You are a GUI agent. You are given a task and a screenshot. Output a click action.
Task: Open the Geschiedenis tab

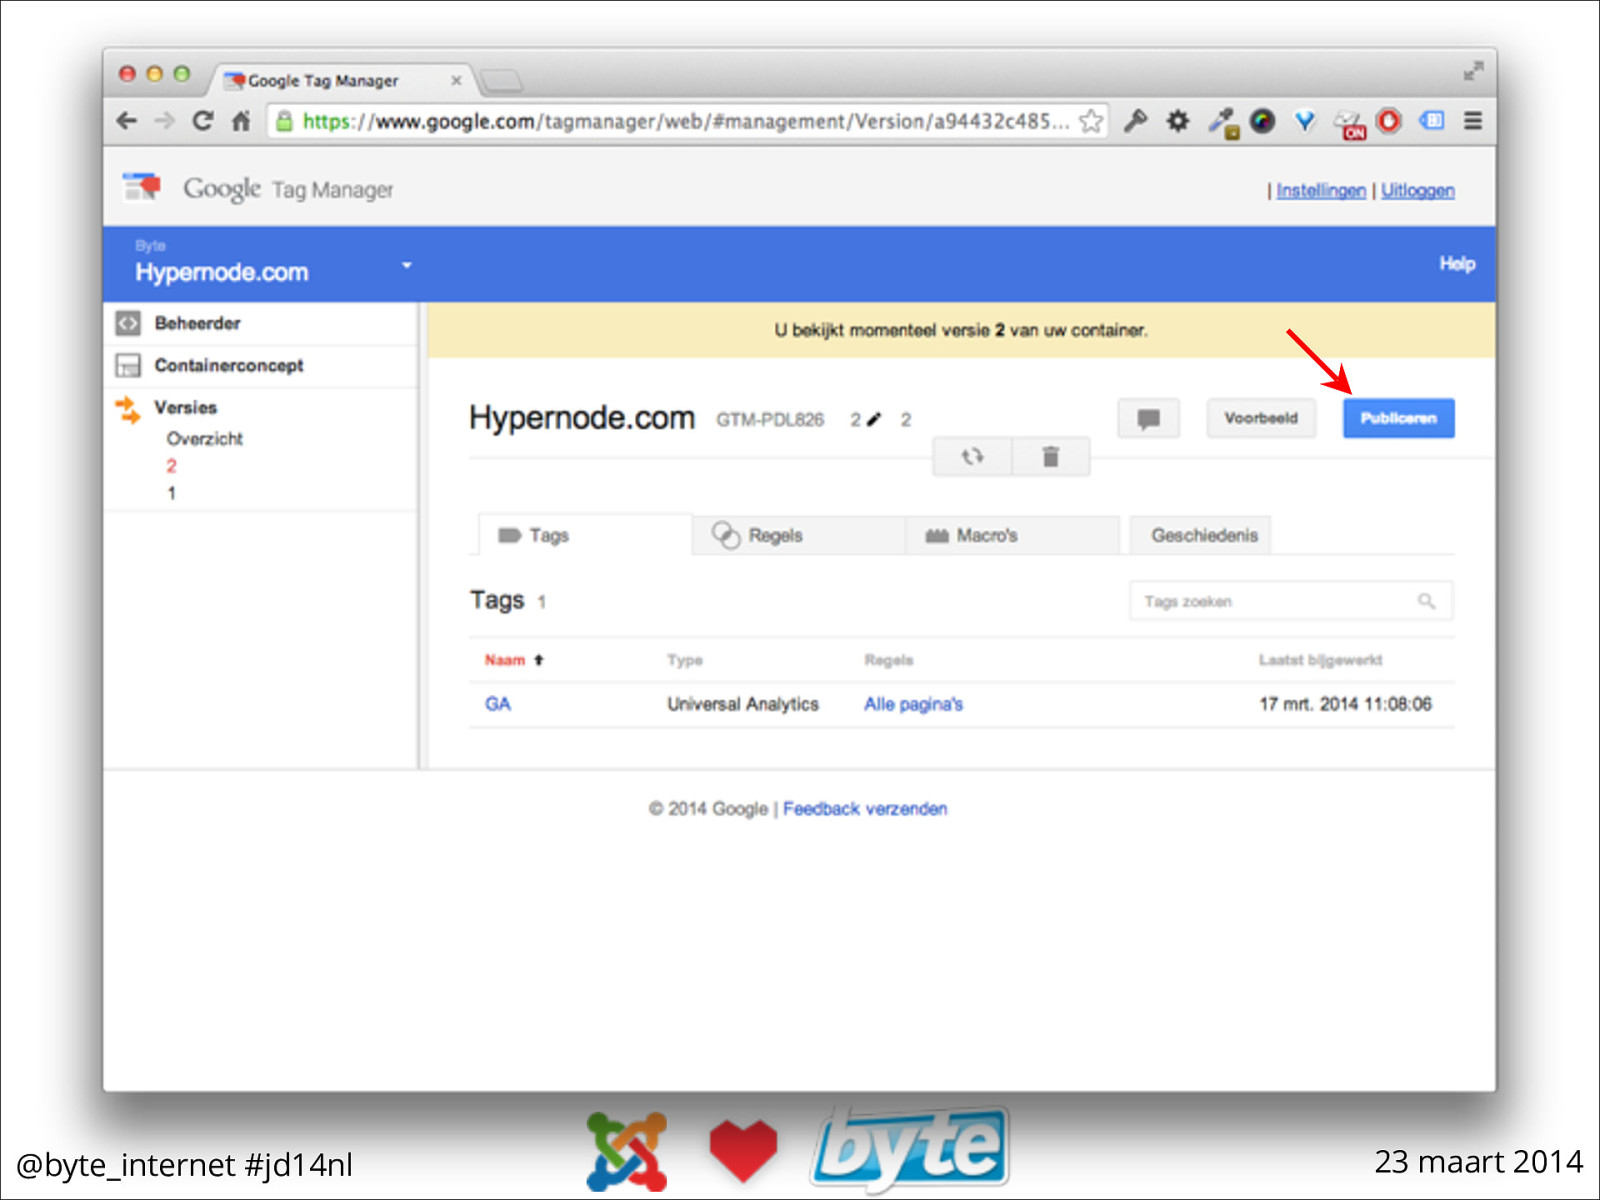click(1200, 535)
